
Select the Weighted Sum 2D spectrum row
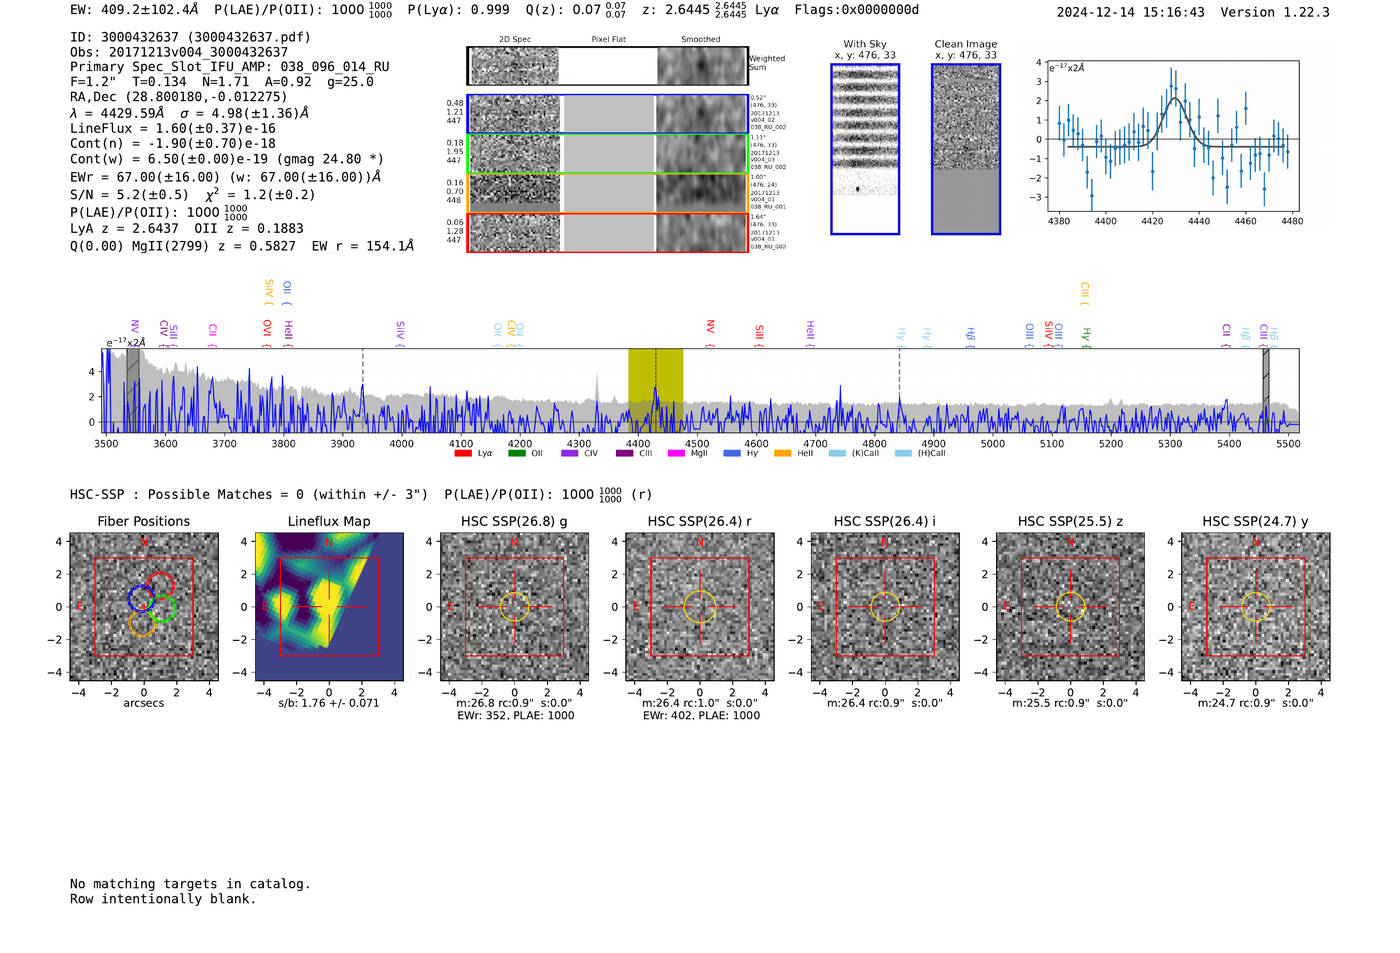[608, 66]
